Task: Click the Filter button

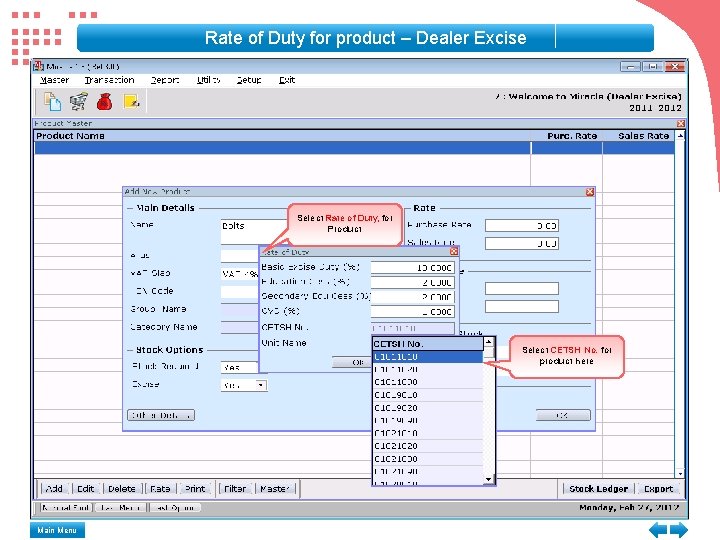Action: 235,489
